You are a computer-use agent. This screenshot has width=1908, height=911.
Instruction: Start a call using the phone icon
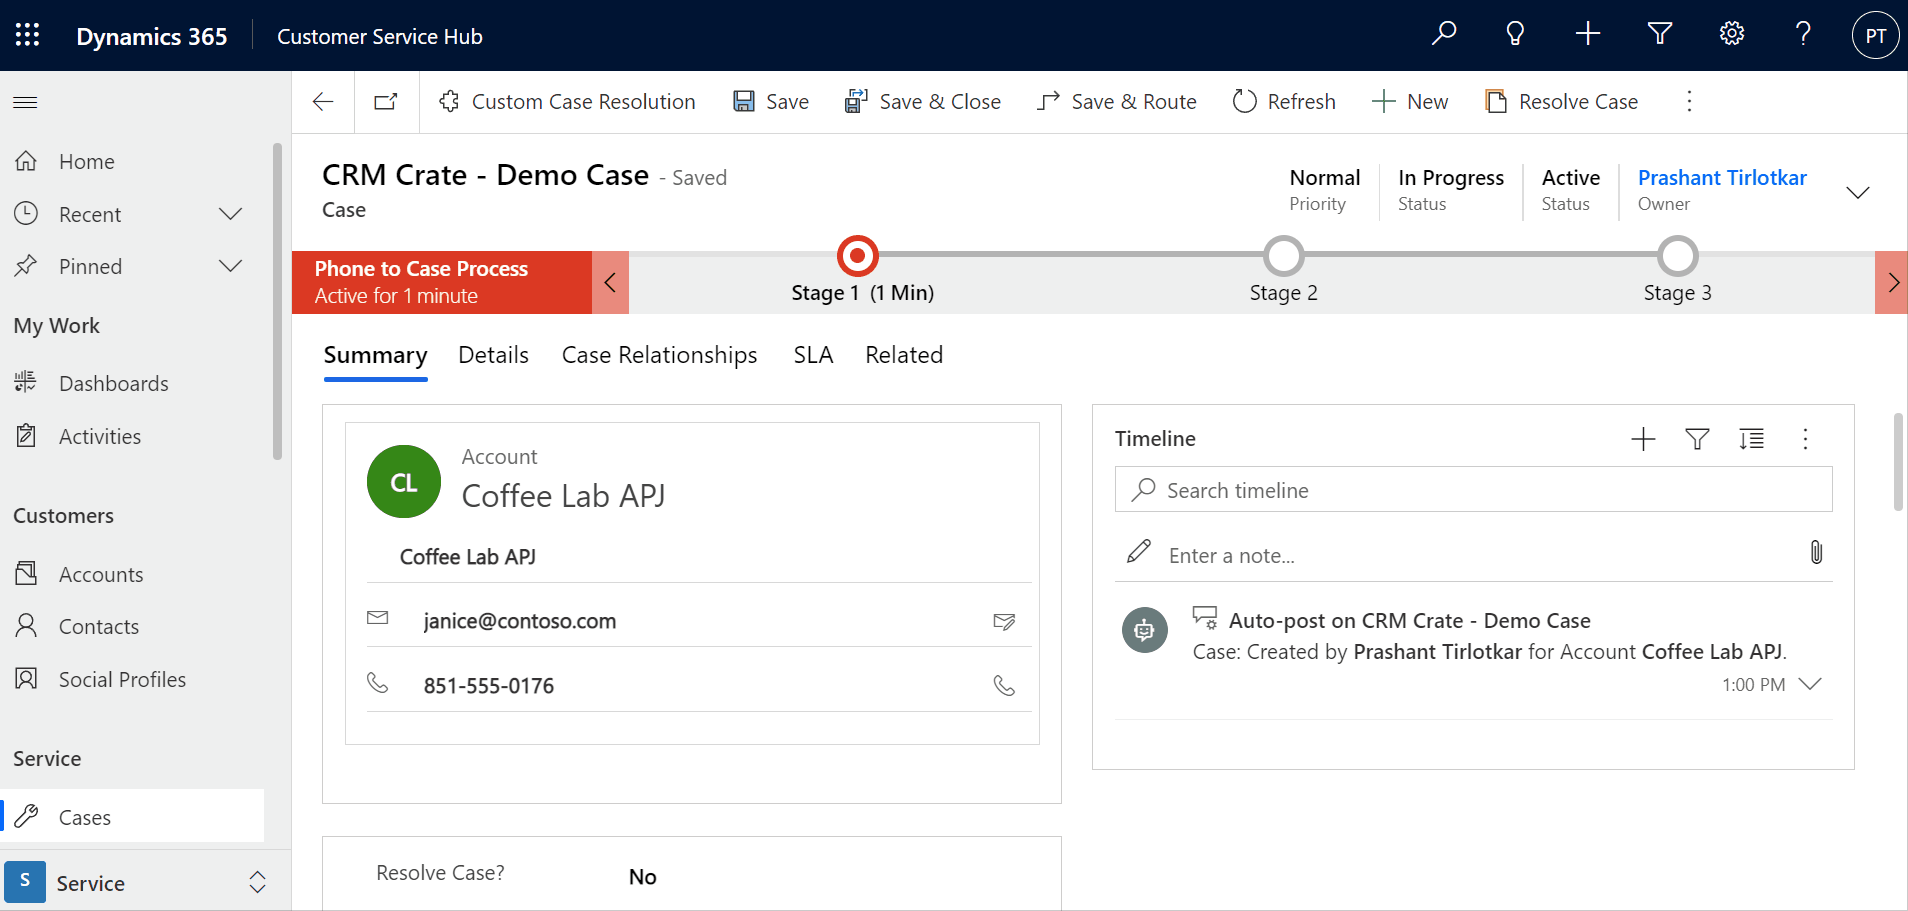(1004, 685)
